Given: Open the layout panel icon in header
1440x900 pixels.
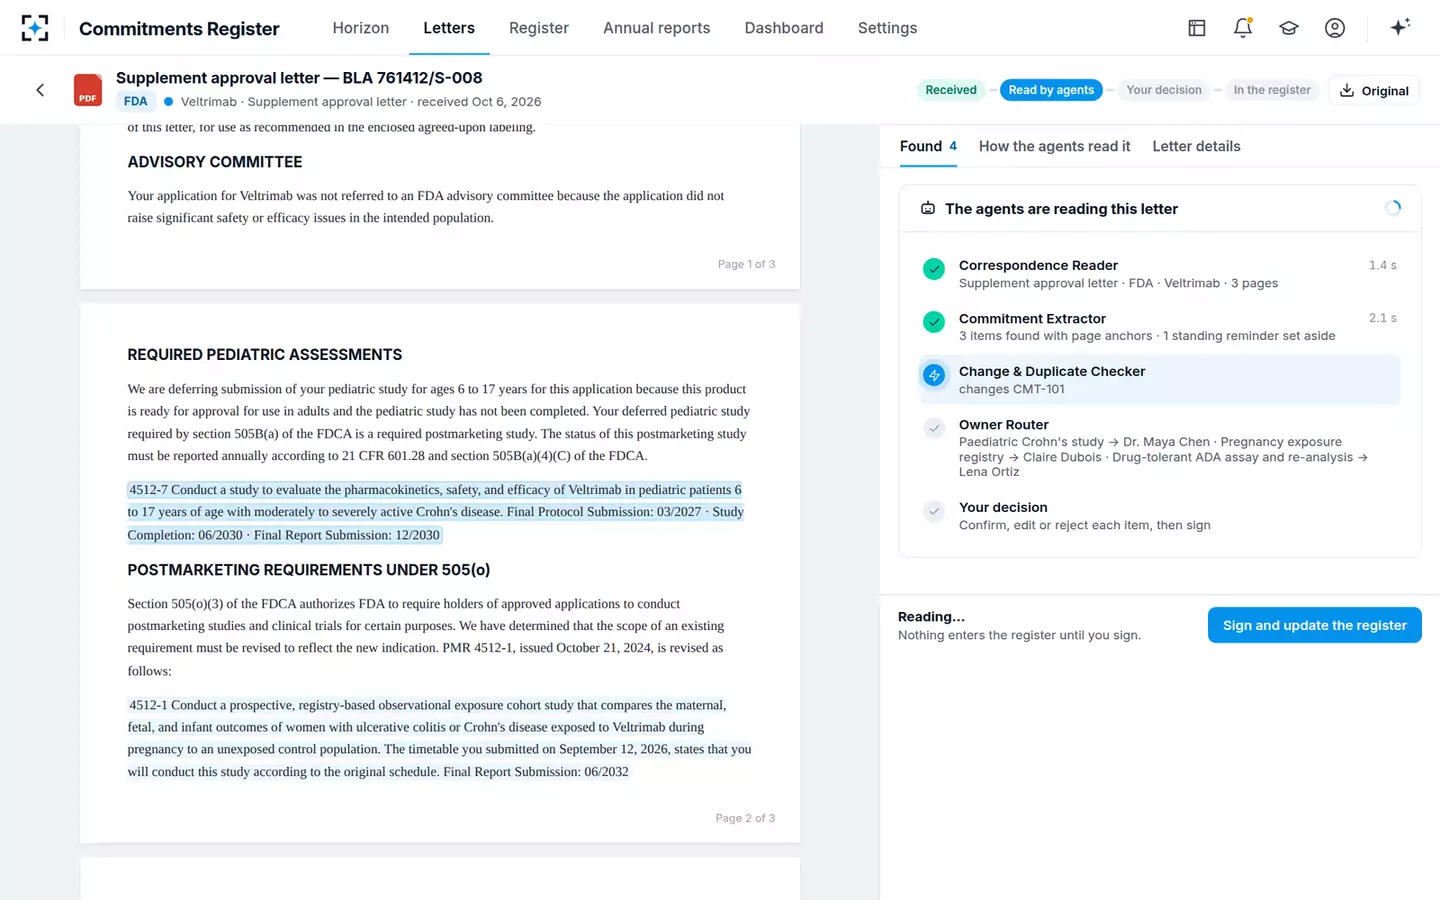Looking at the screenshot, I should tap(1196, 28).
